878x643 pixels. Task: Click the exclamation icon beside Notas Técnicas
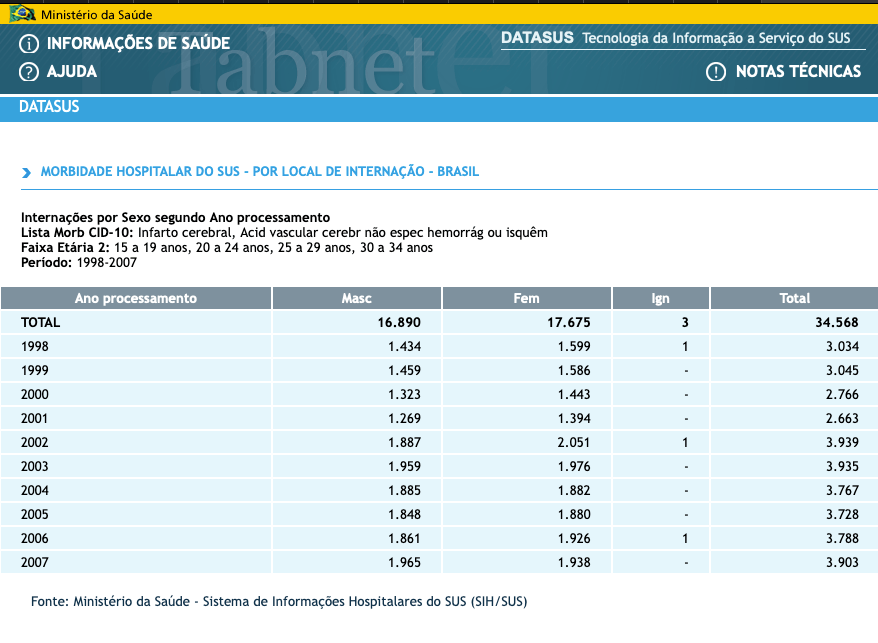pos(716,72)
